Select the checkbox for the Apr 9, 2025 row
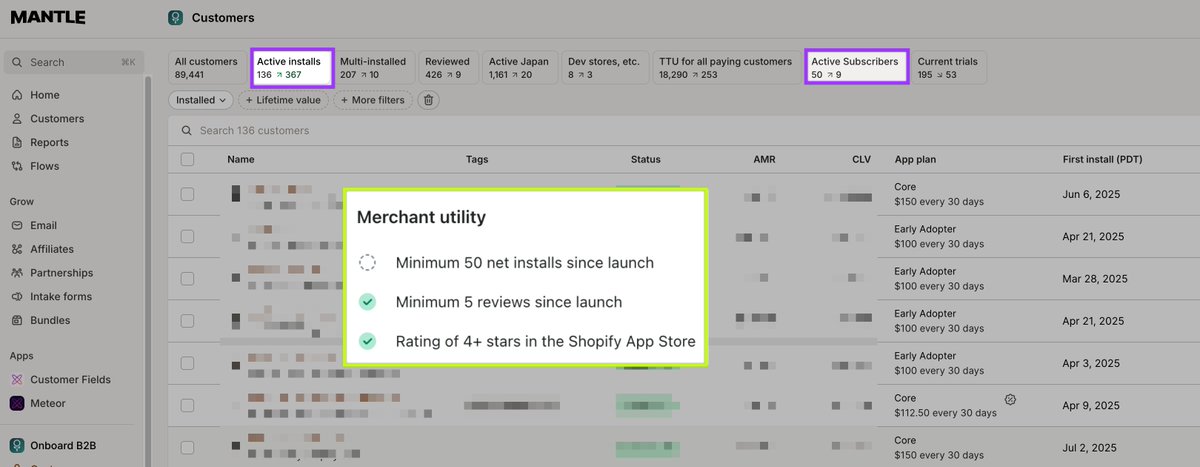Image resolution: width=1200 pixels, height=467 pixels. (187, 405)
